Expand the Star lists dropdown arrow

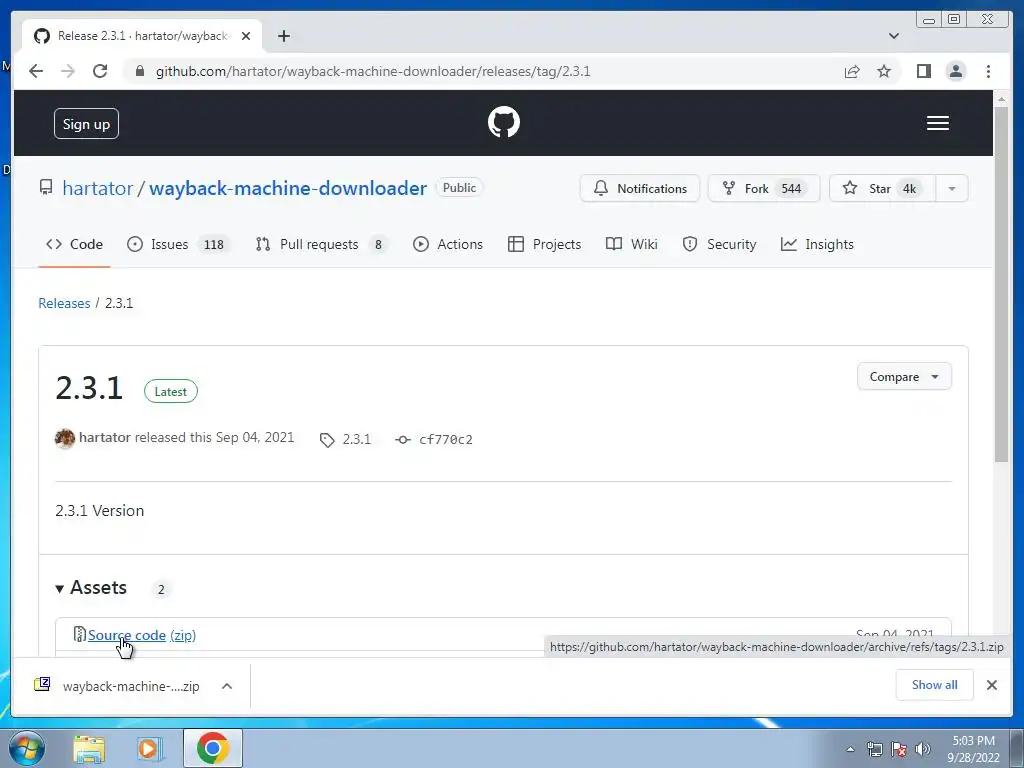click(x=952, y=189)
